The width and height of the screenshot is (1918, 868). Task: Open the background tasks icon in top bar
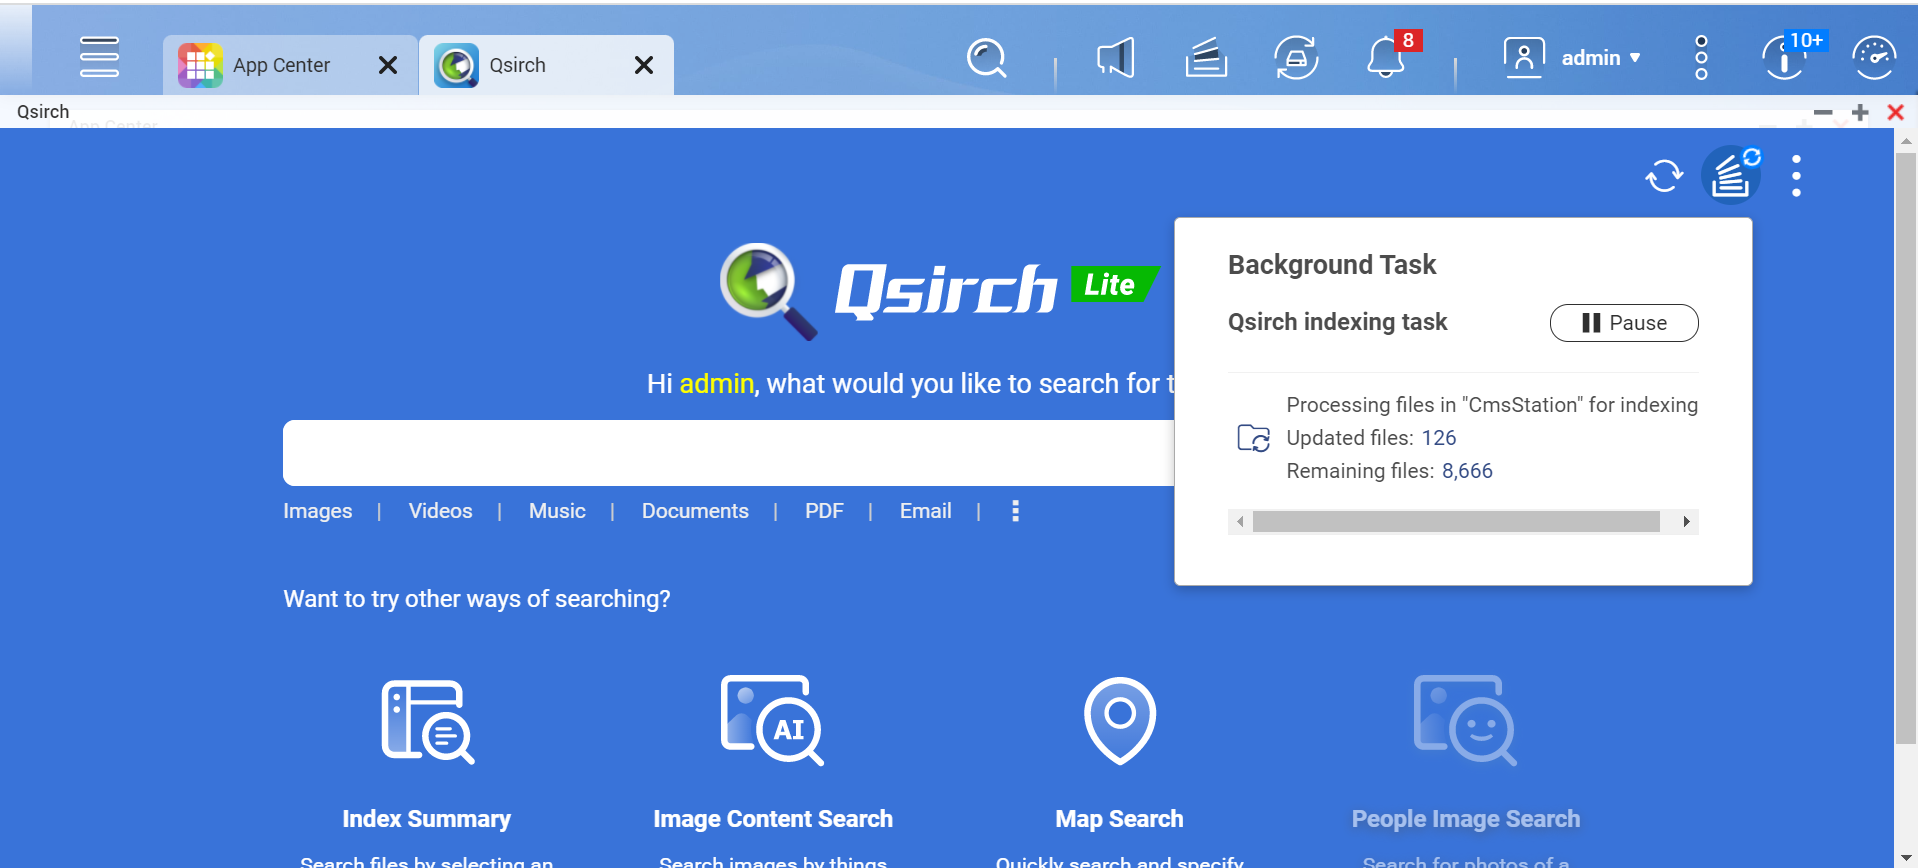tap(1206, 58)
